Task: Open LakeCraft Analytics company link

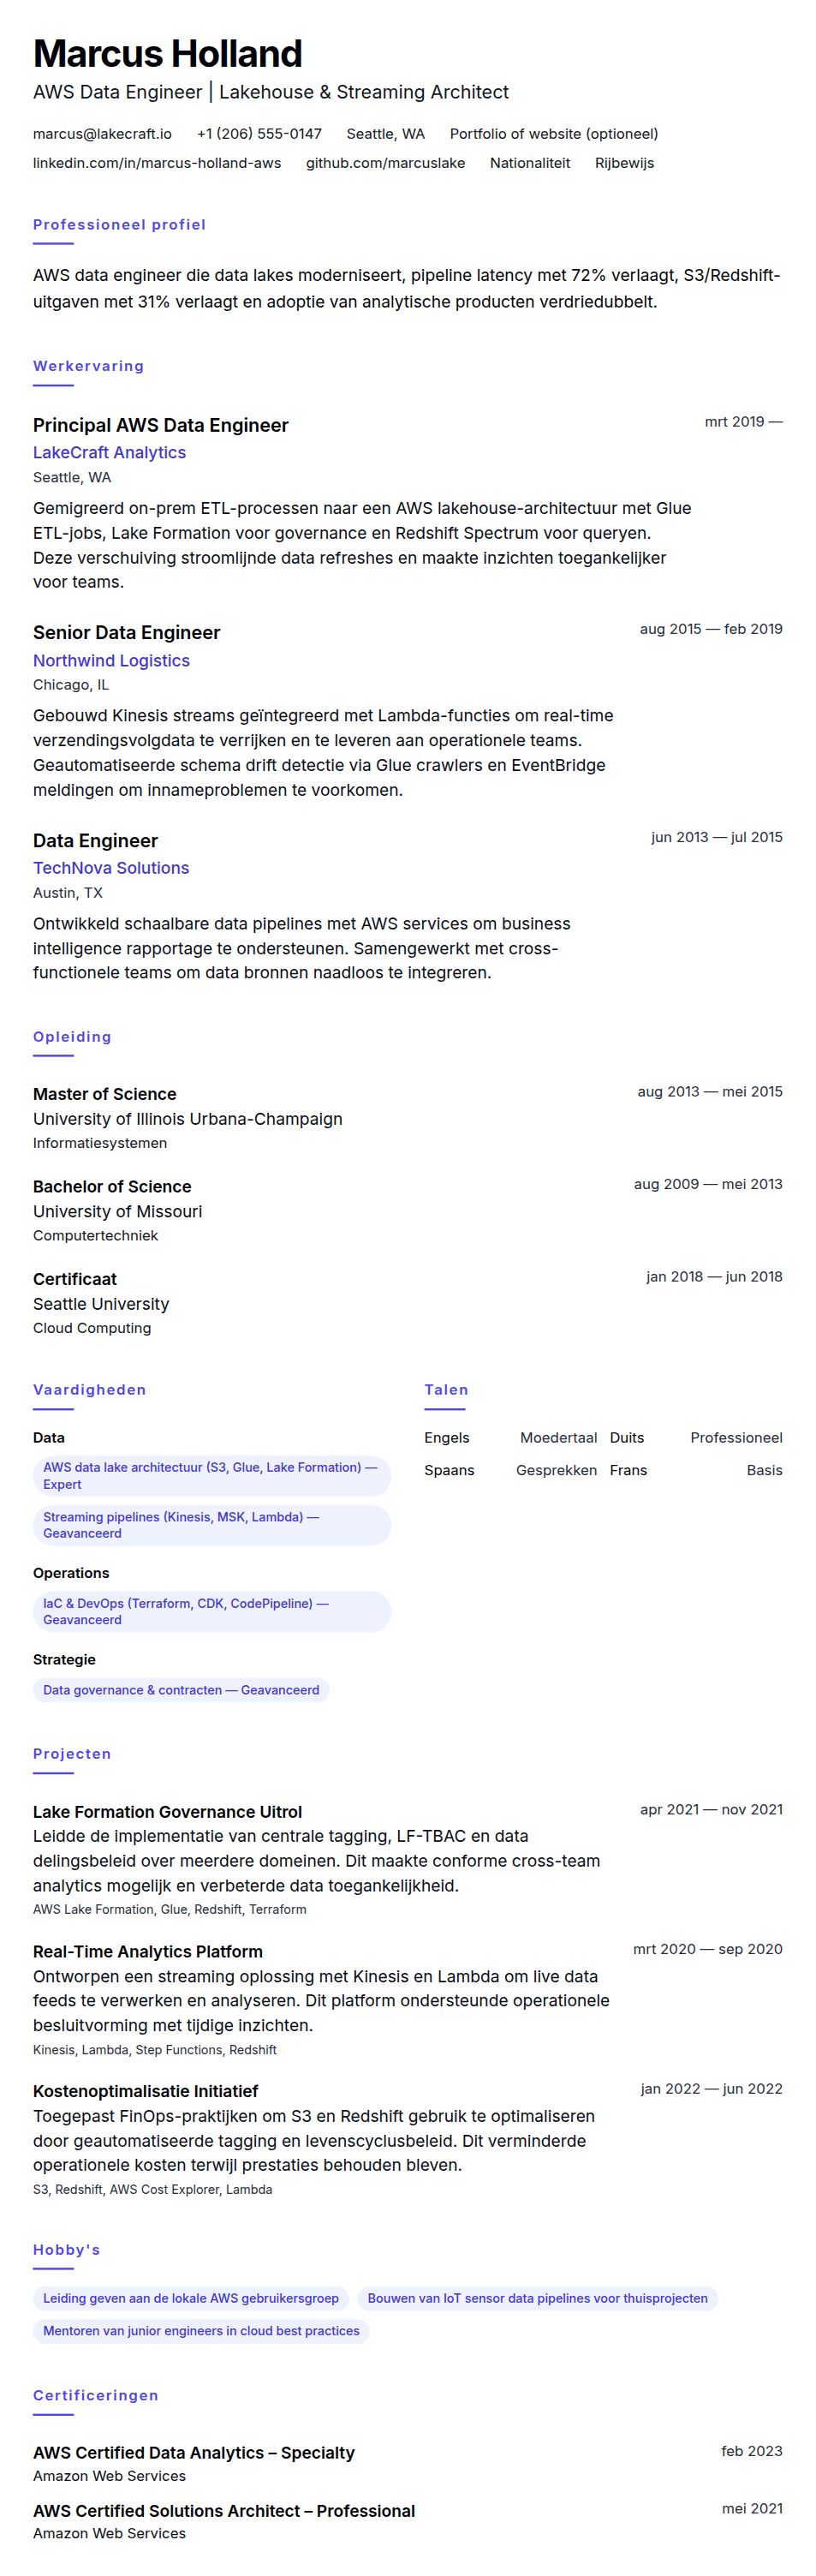Action: (109, 452)
